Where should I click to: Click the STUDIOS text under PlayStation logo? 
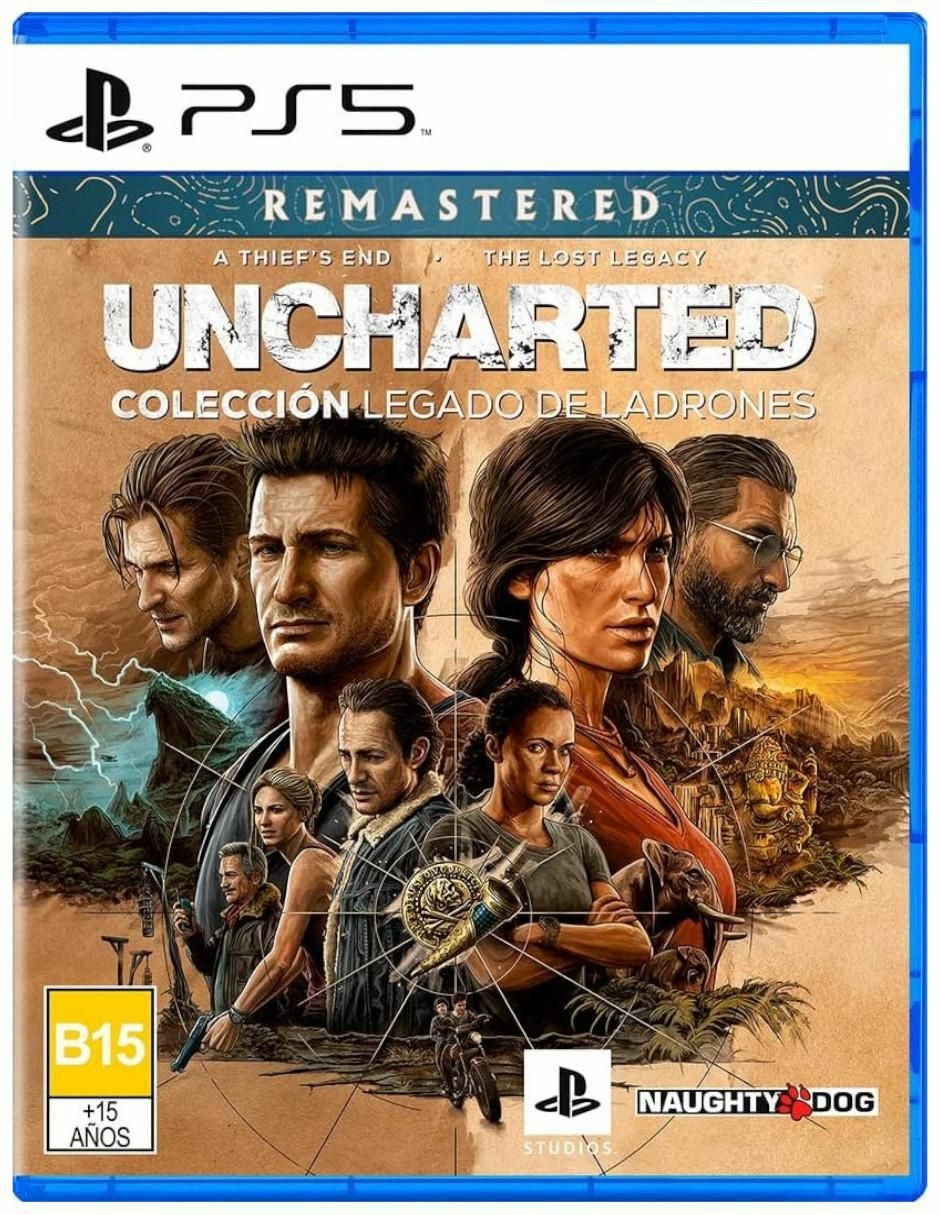[567, 1147]
